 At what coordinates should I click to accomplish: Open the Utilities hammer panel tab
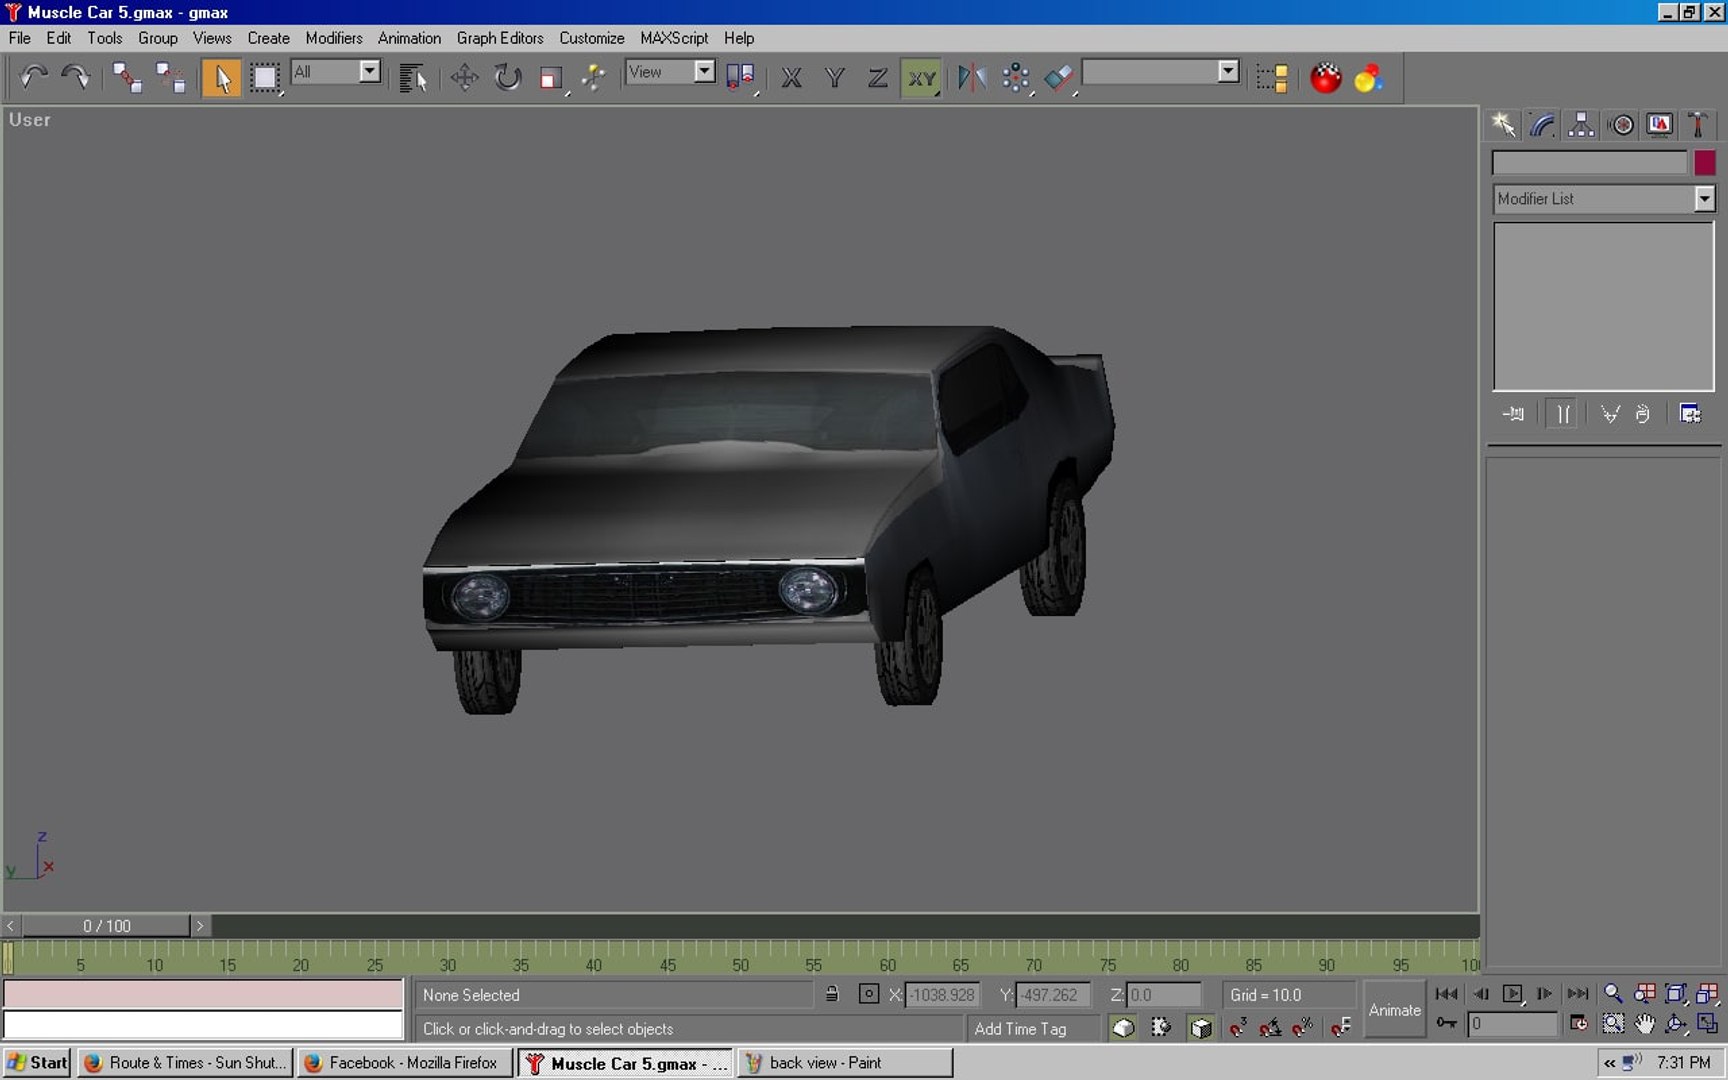pos(1698,124)
